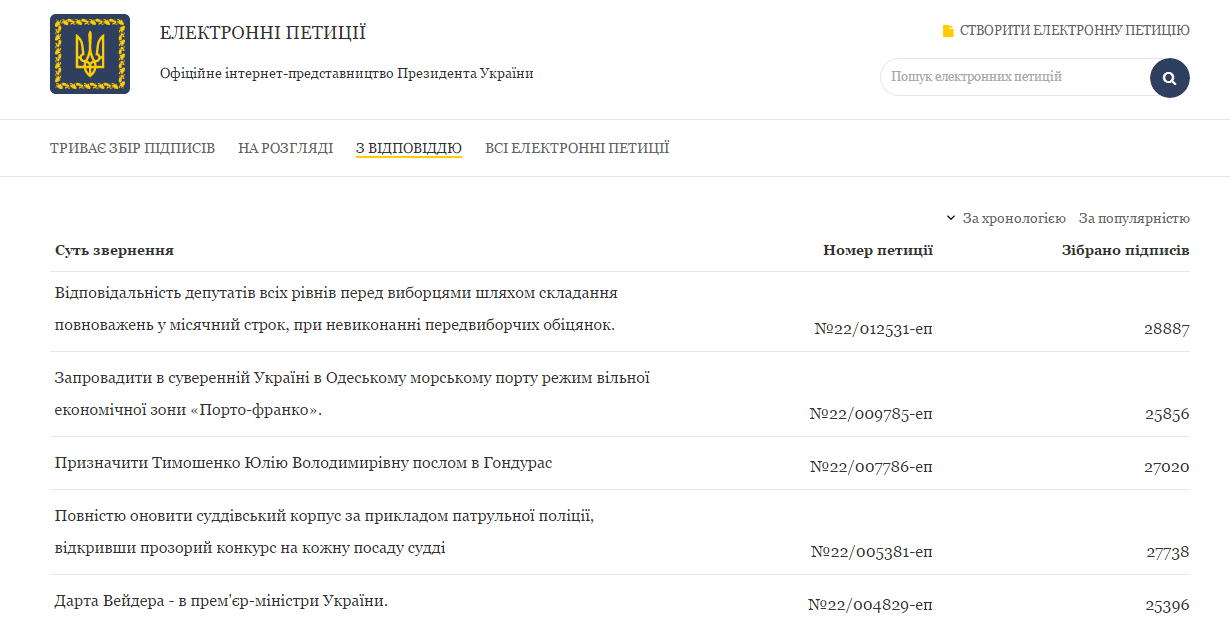Click the Ukrainian trident coat of arms logo
Screen dimensions: 1230x627
[x=89, y=54]
